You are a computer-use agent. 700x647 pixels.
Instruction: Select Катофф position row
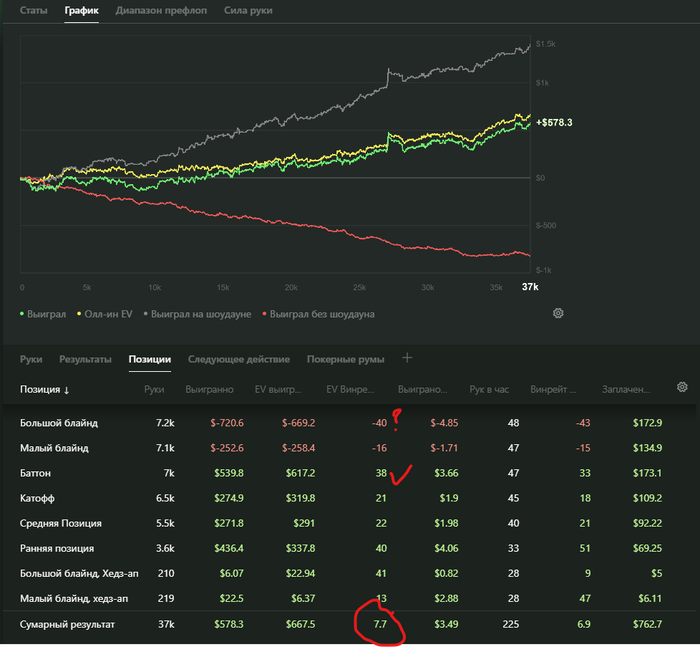350,498
